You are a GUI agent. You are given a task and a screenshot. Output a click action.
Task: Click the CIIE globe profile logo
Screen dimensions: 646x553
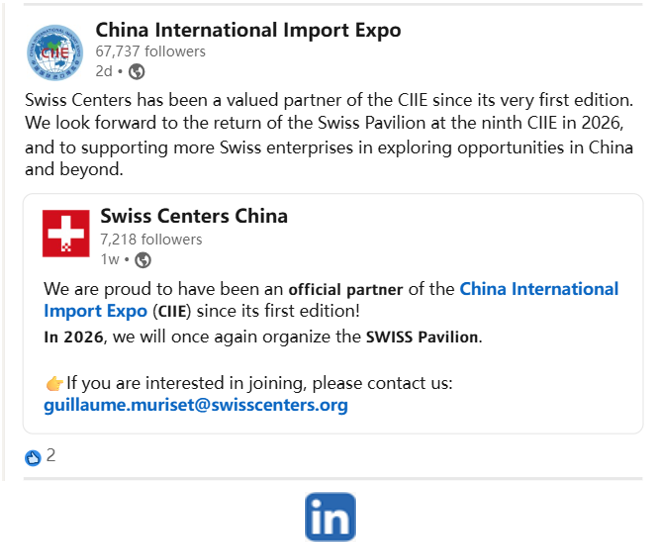point(55,51)
